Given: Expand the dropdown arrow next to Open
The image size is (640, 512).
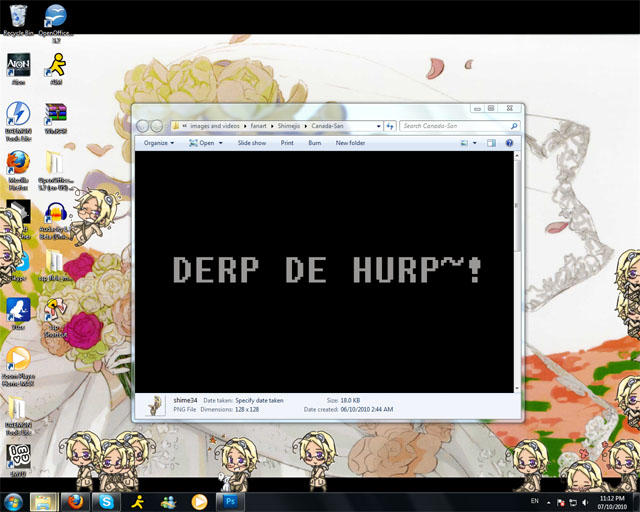Looking at the screenshot, I should (x=221, y=143).
